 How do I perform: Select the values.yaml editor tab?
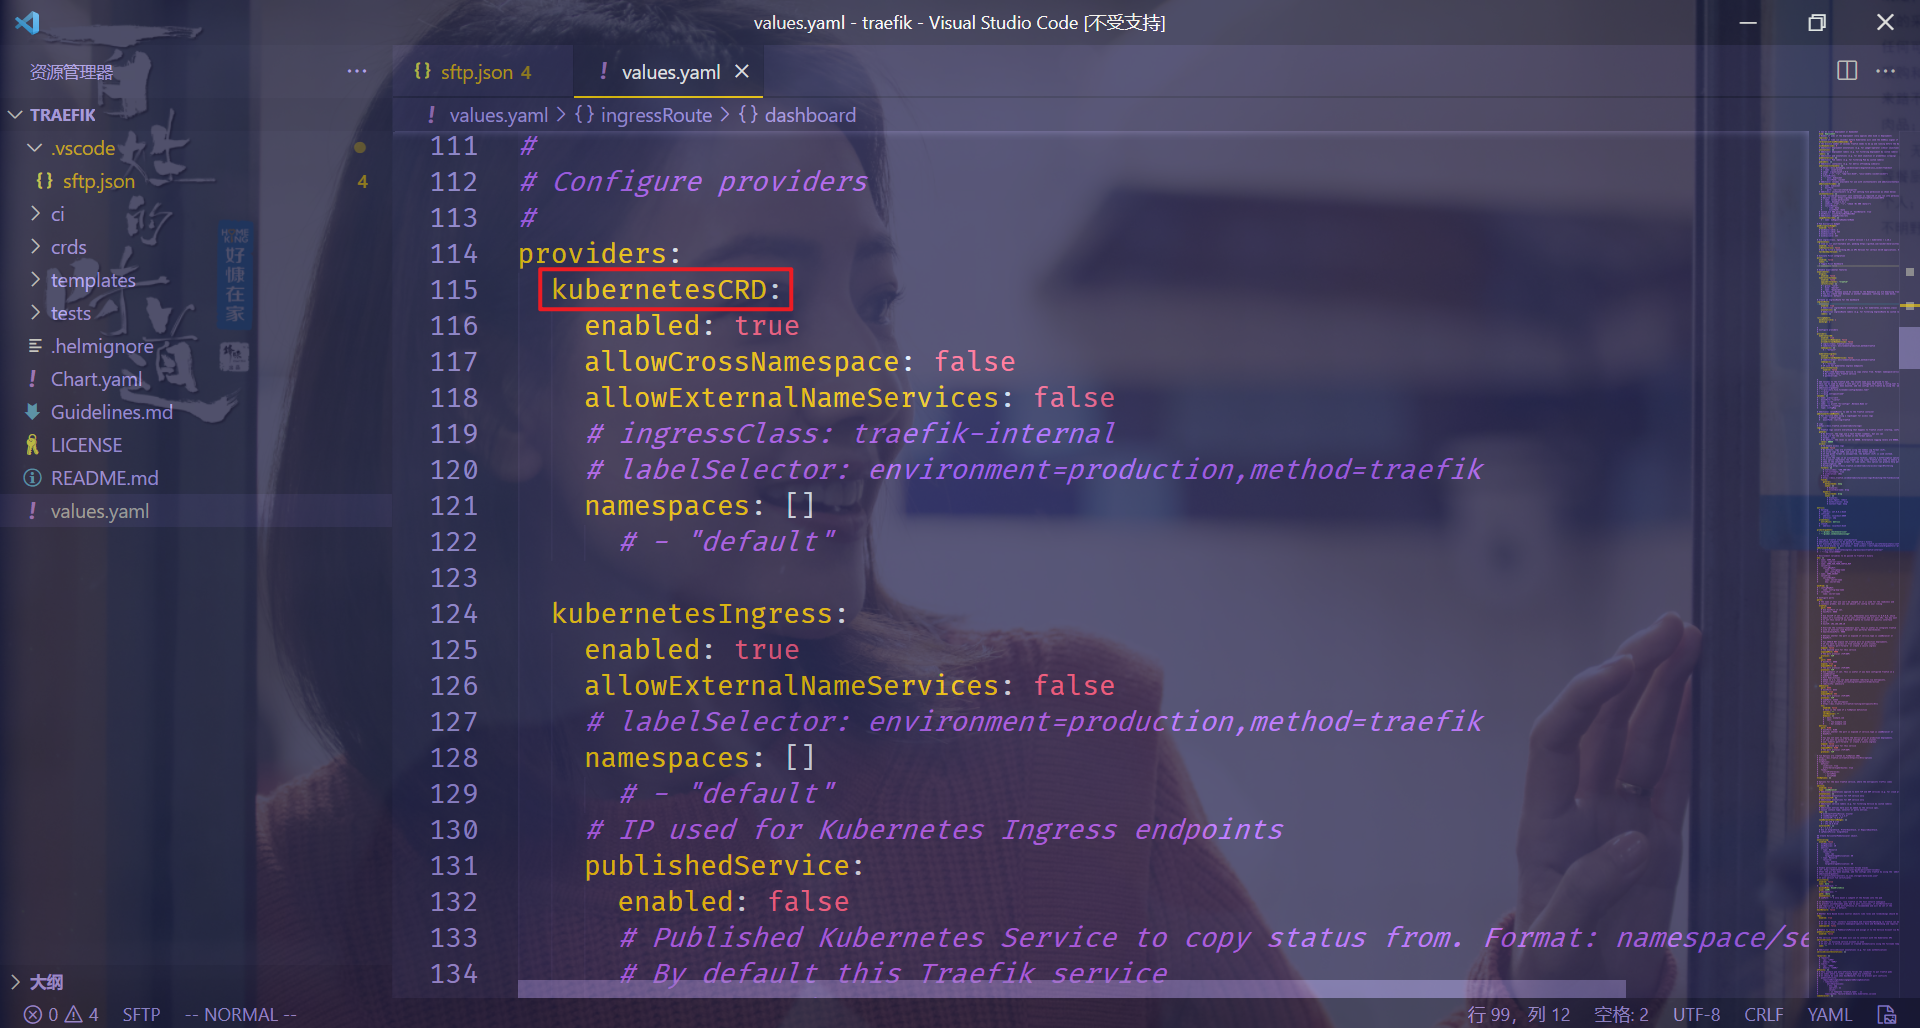pyautogui.click(x=670, y=72)
